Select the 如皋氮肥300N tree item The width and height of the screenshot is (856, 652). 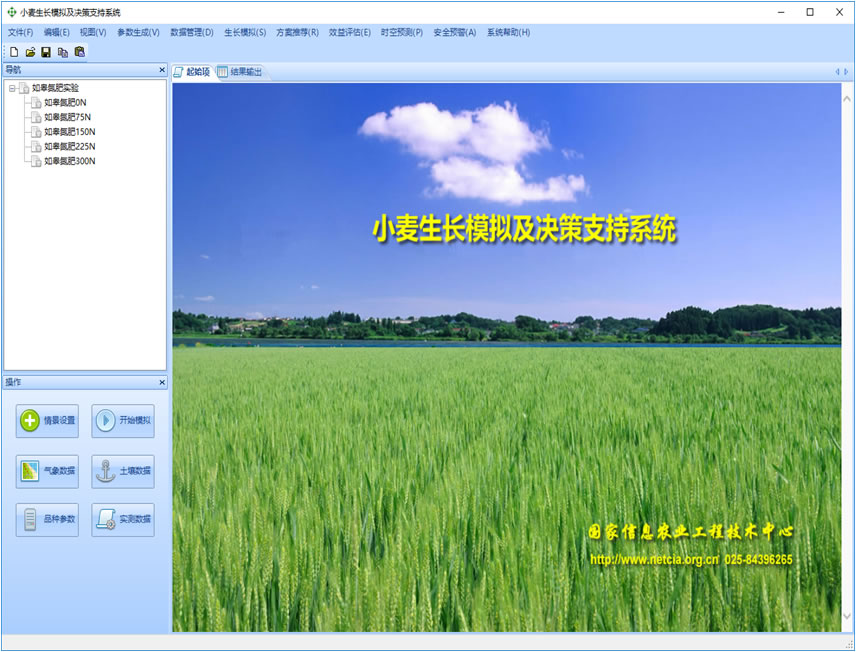[70, 161]
